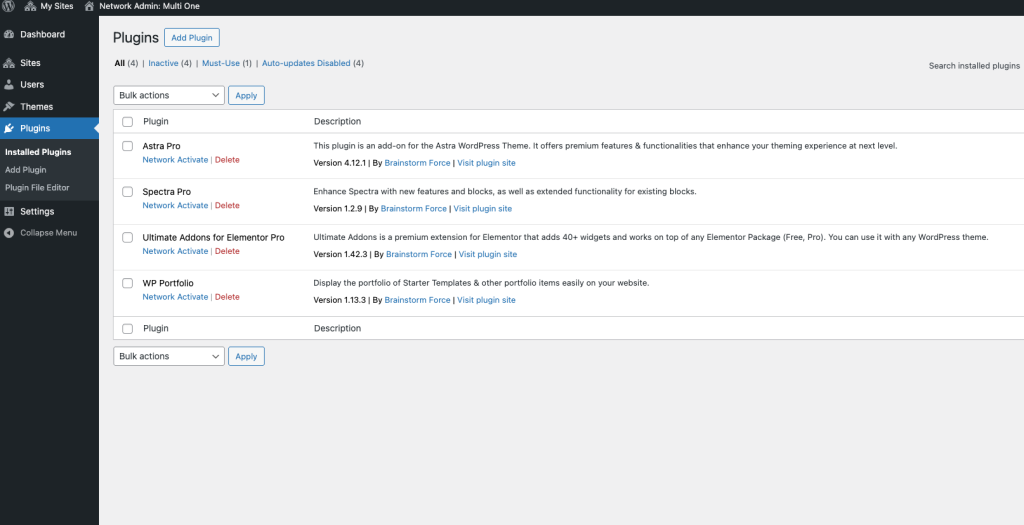Delete Ultimate Addons for Elementor Pro
Image resolution: width=1024 pixels, height=525 pixels.
(x=227, y=251)
